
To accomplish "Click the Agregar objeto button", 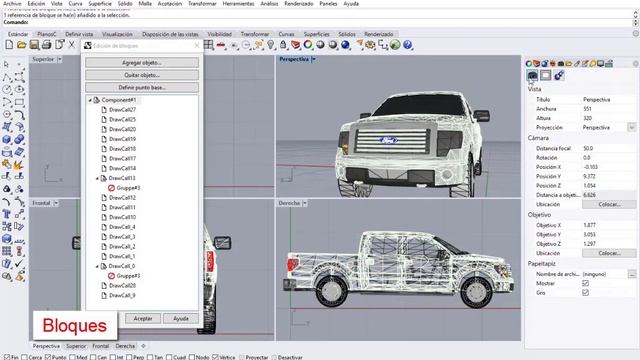I will (142, 63).
